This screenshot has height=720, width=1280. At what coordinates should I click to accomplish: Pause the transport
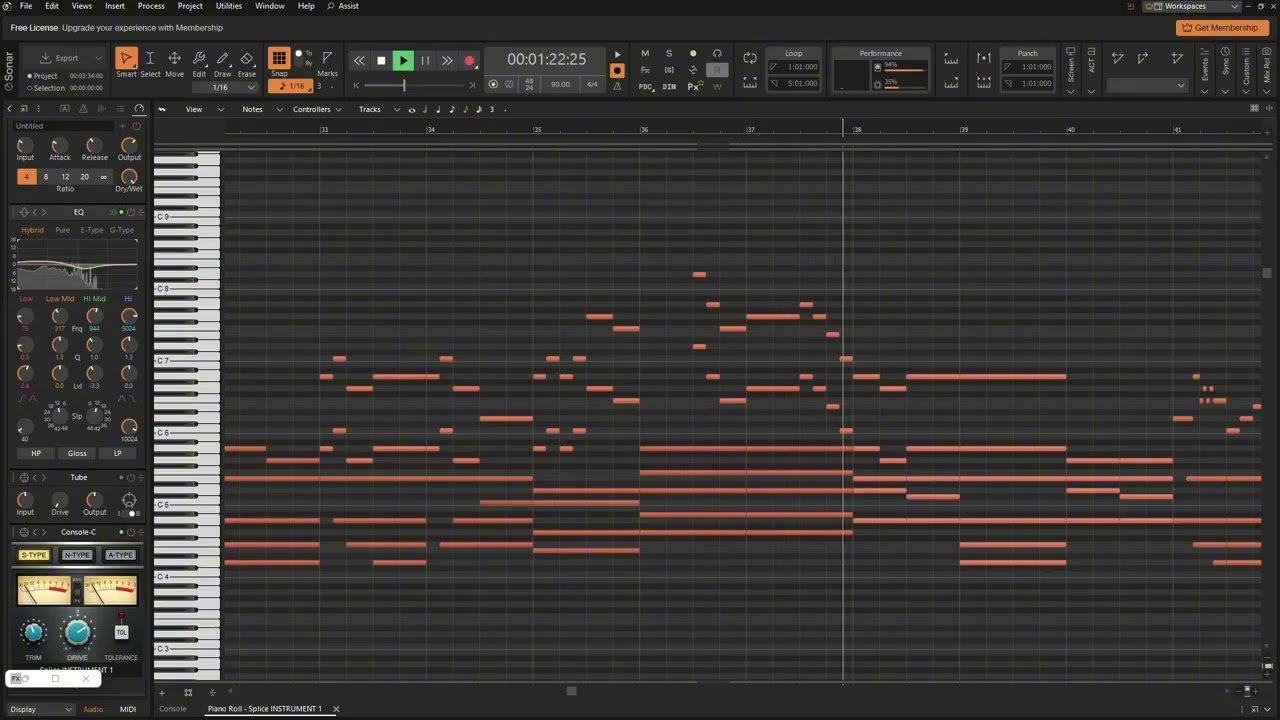point(425,61)
